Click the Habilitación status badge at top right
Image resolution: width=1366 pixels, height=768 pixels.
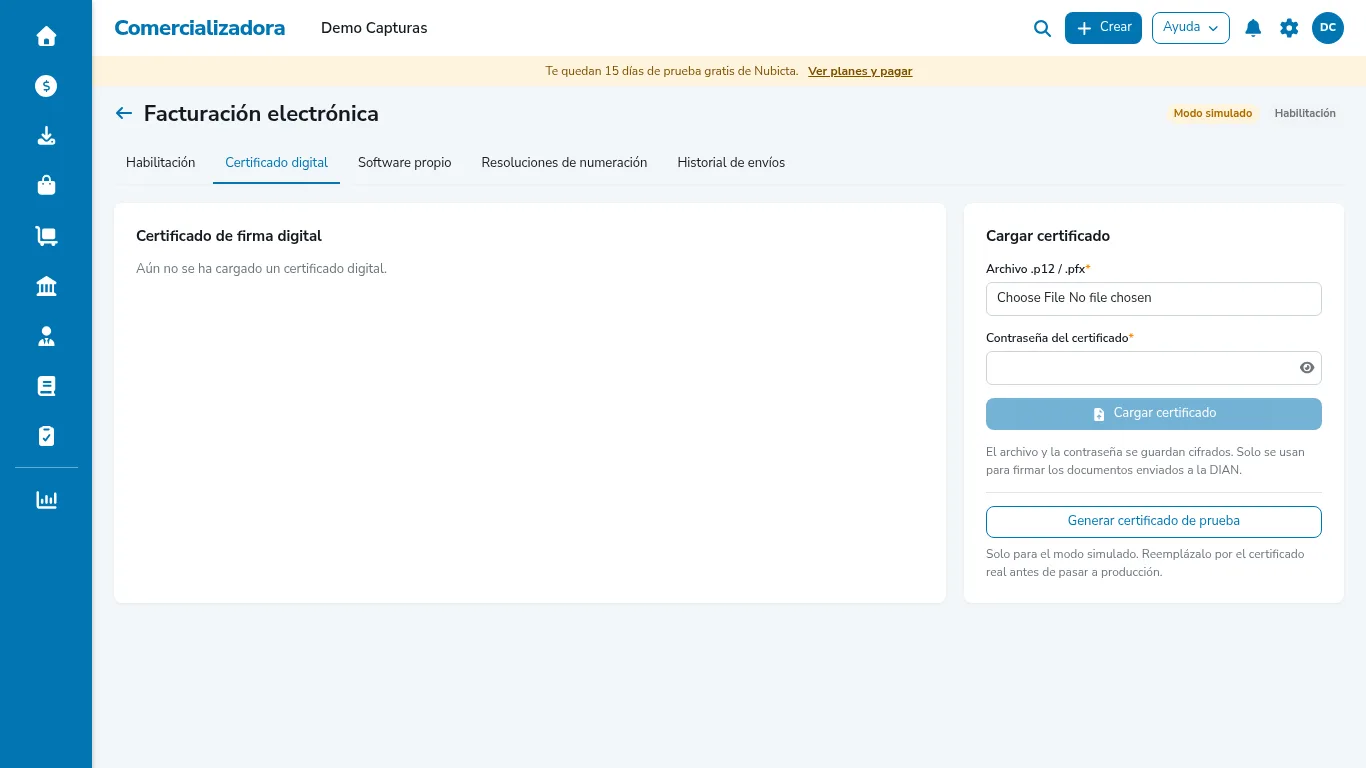point(1305,114)
